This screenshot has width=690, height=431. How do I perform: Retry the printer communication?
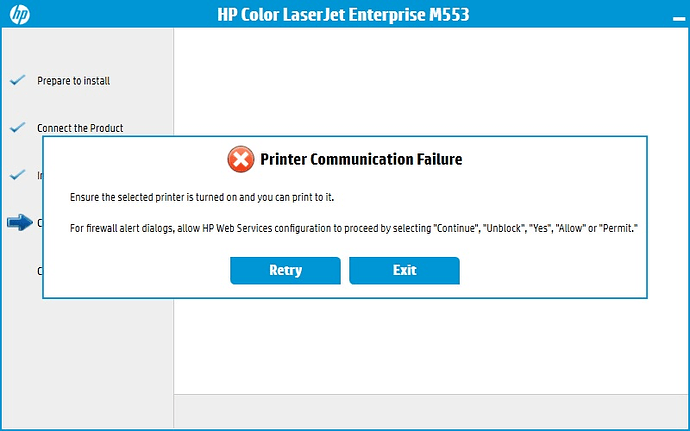click(x=285, y=270)
